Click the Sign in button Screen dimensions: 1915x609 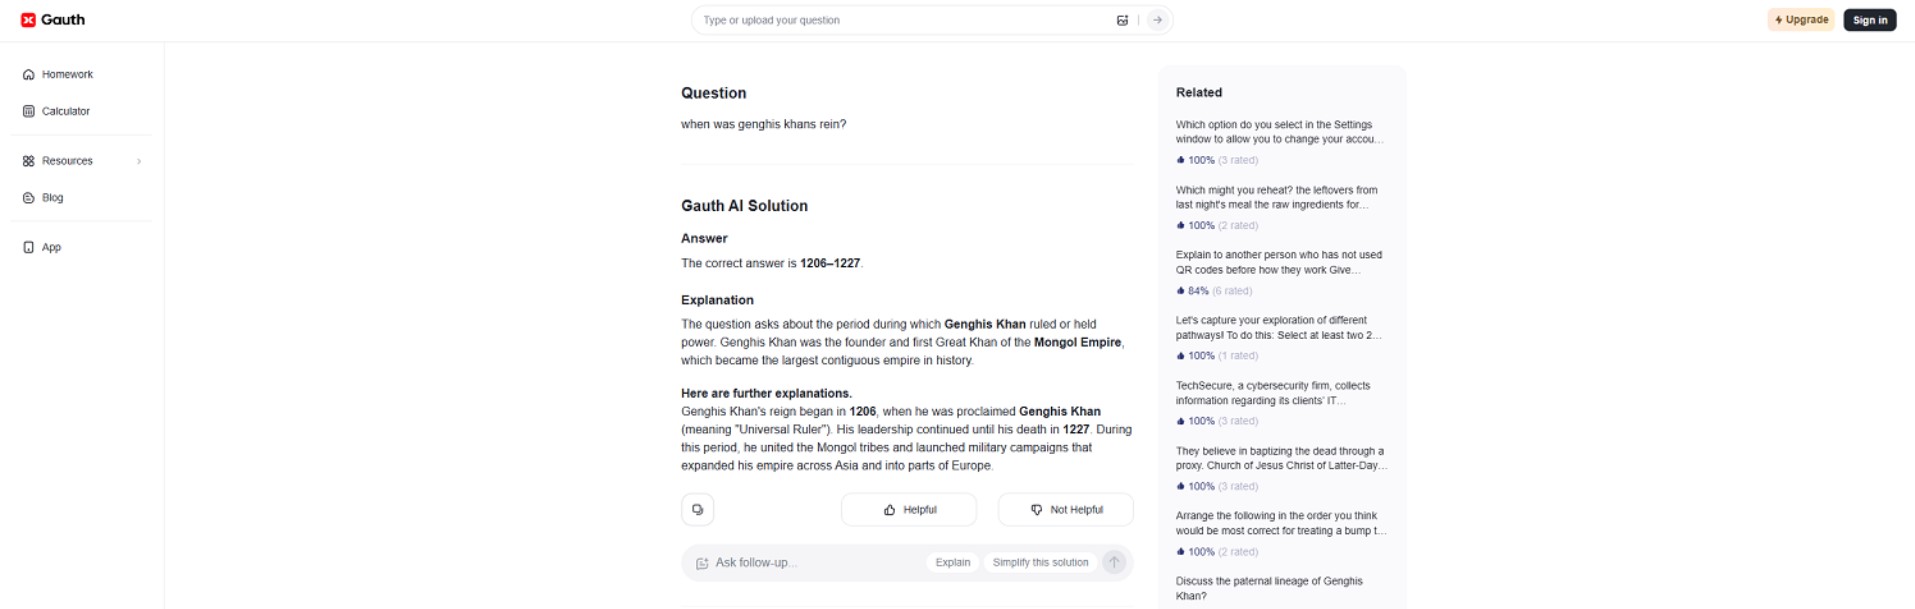1869,20
